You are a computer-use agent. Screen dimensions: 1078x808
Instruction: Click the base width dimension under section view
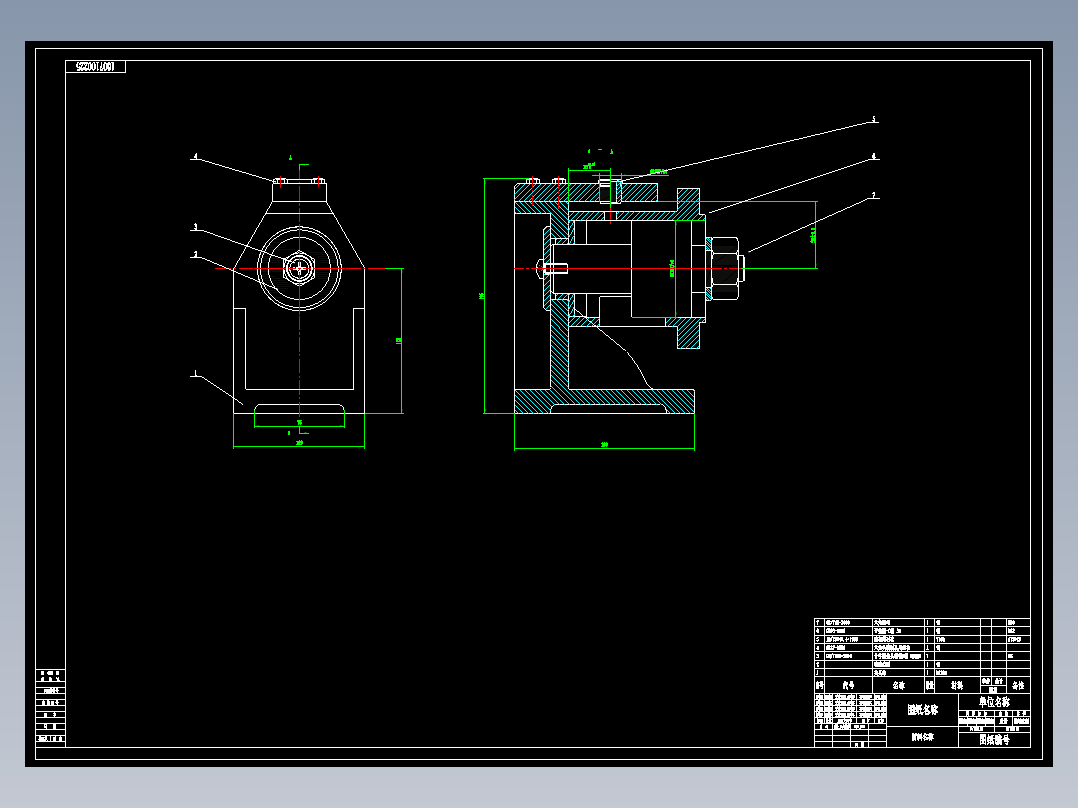[604, 445]
